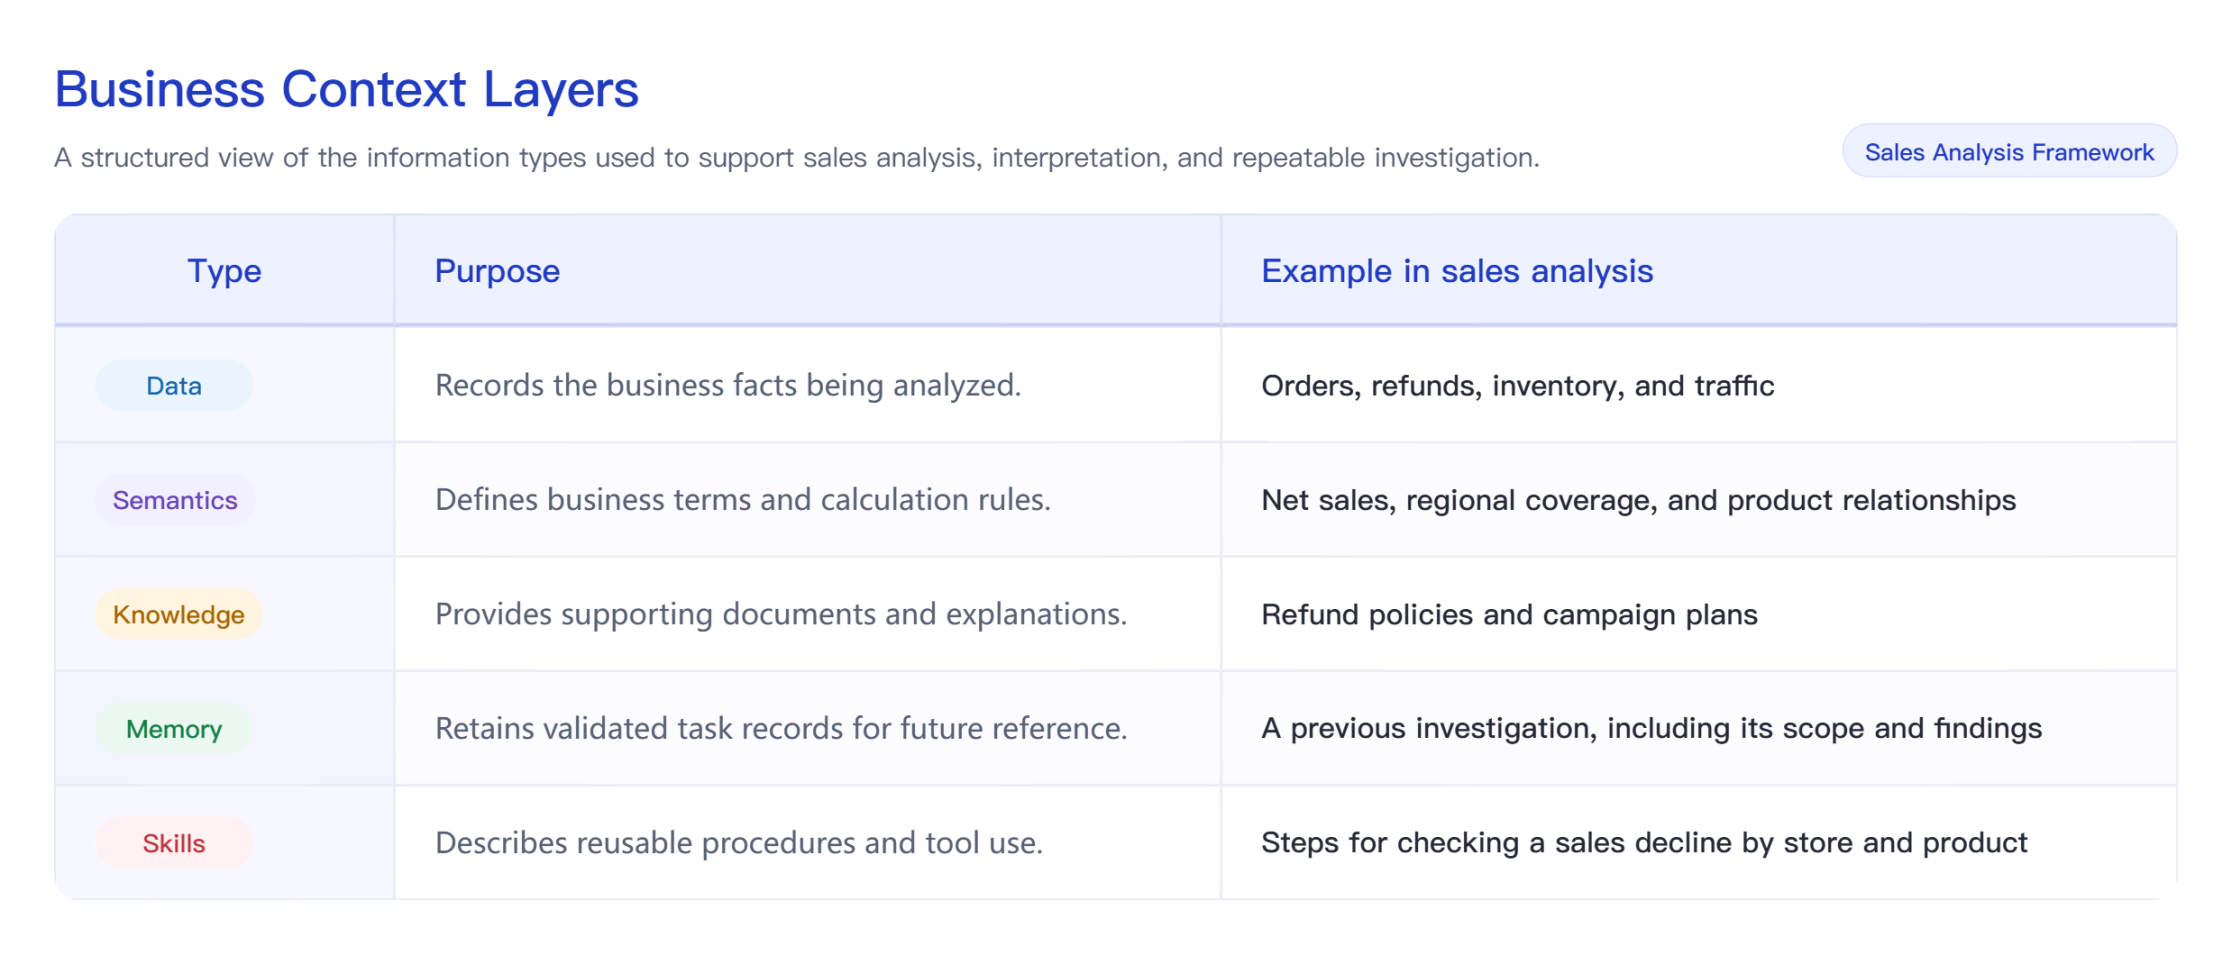
Task: Select the Type column header
Action: [224, 271]
